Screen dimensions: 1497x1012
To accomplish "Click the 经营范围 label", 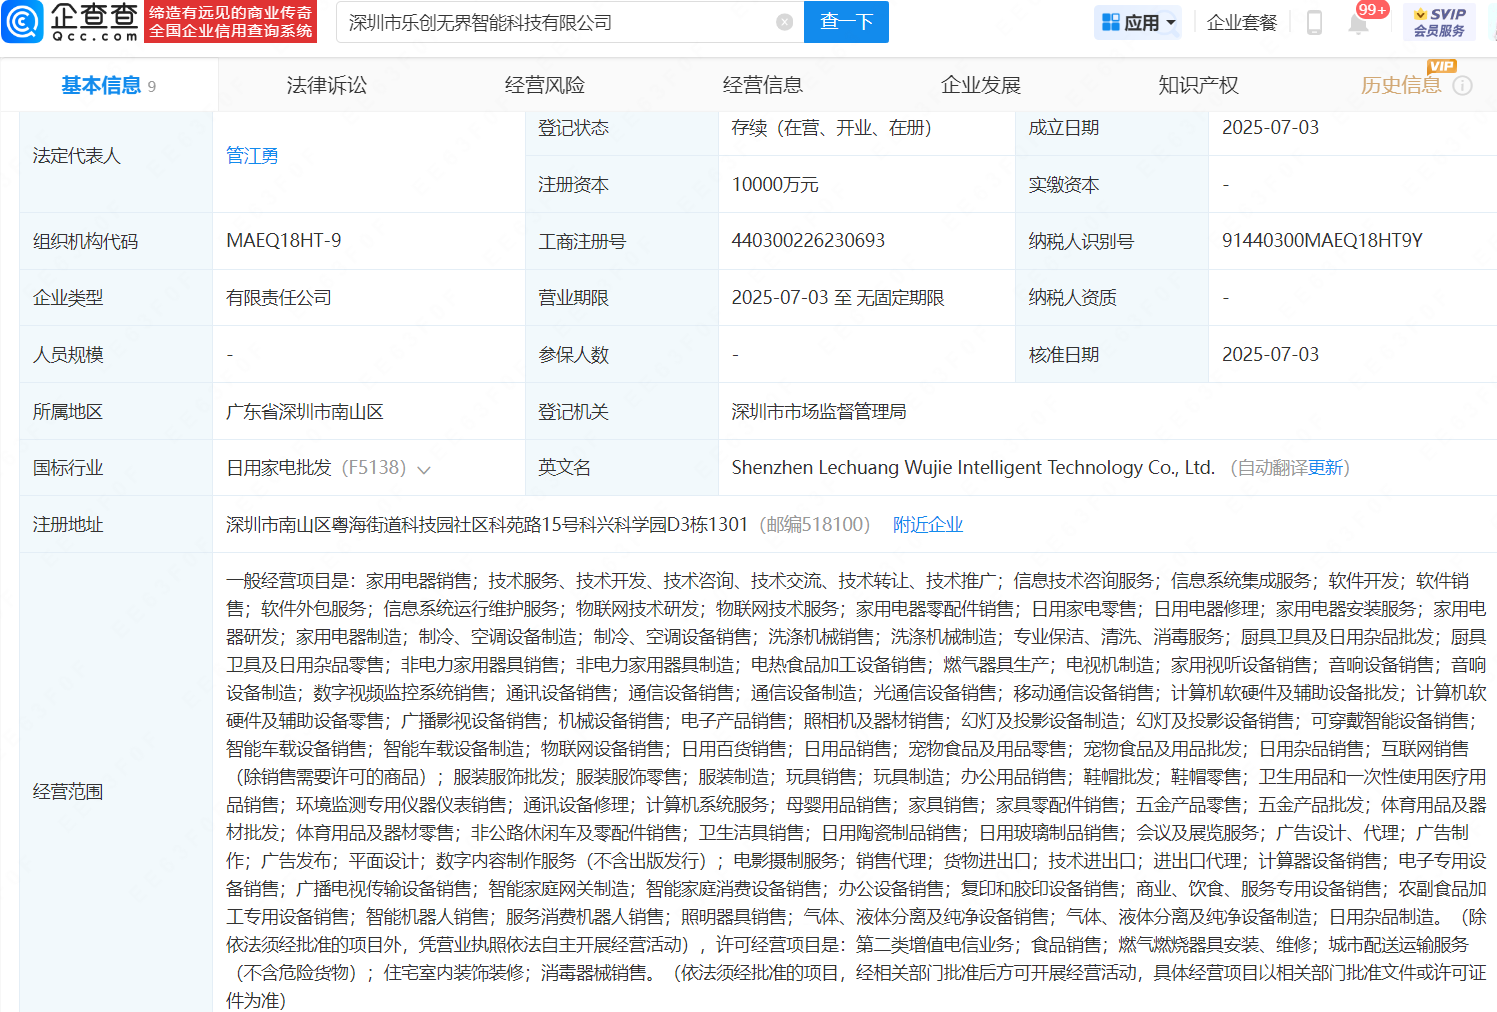I will pos(68,792).
